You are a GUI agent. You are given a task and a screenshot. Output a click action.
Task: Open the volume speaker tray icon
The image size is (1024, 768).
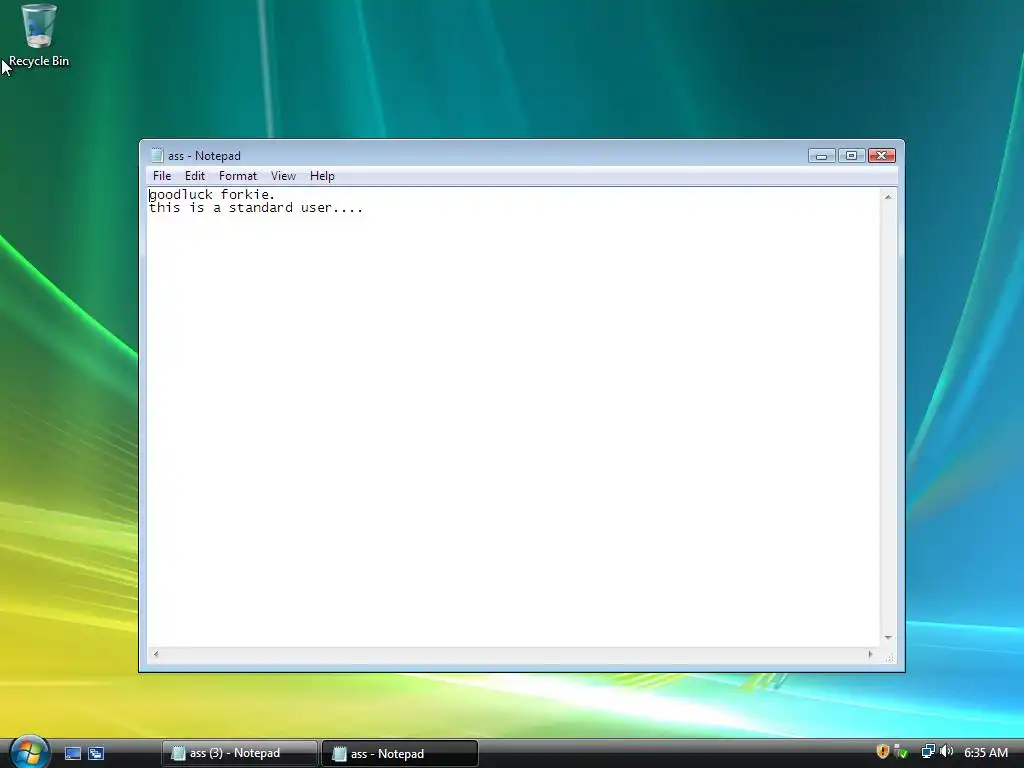click(x=946, y=752)
